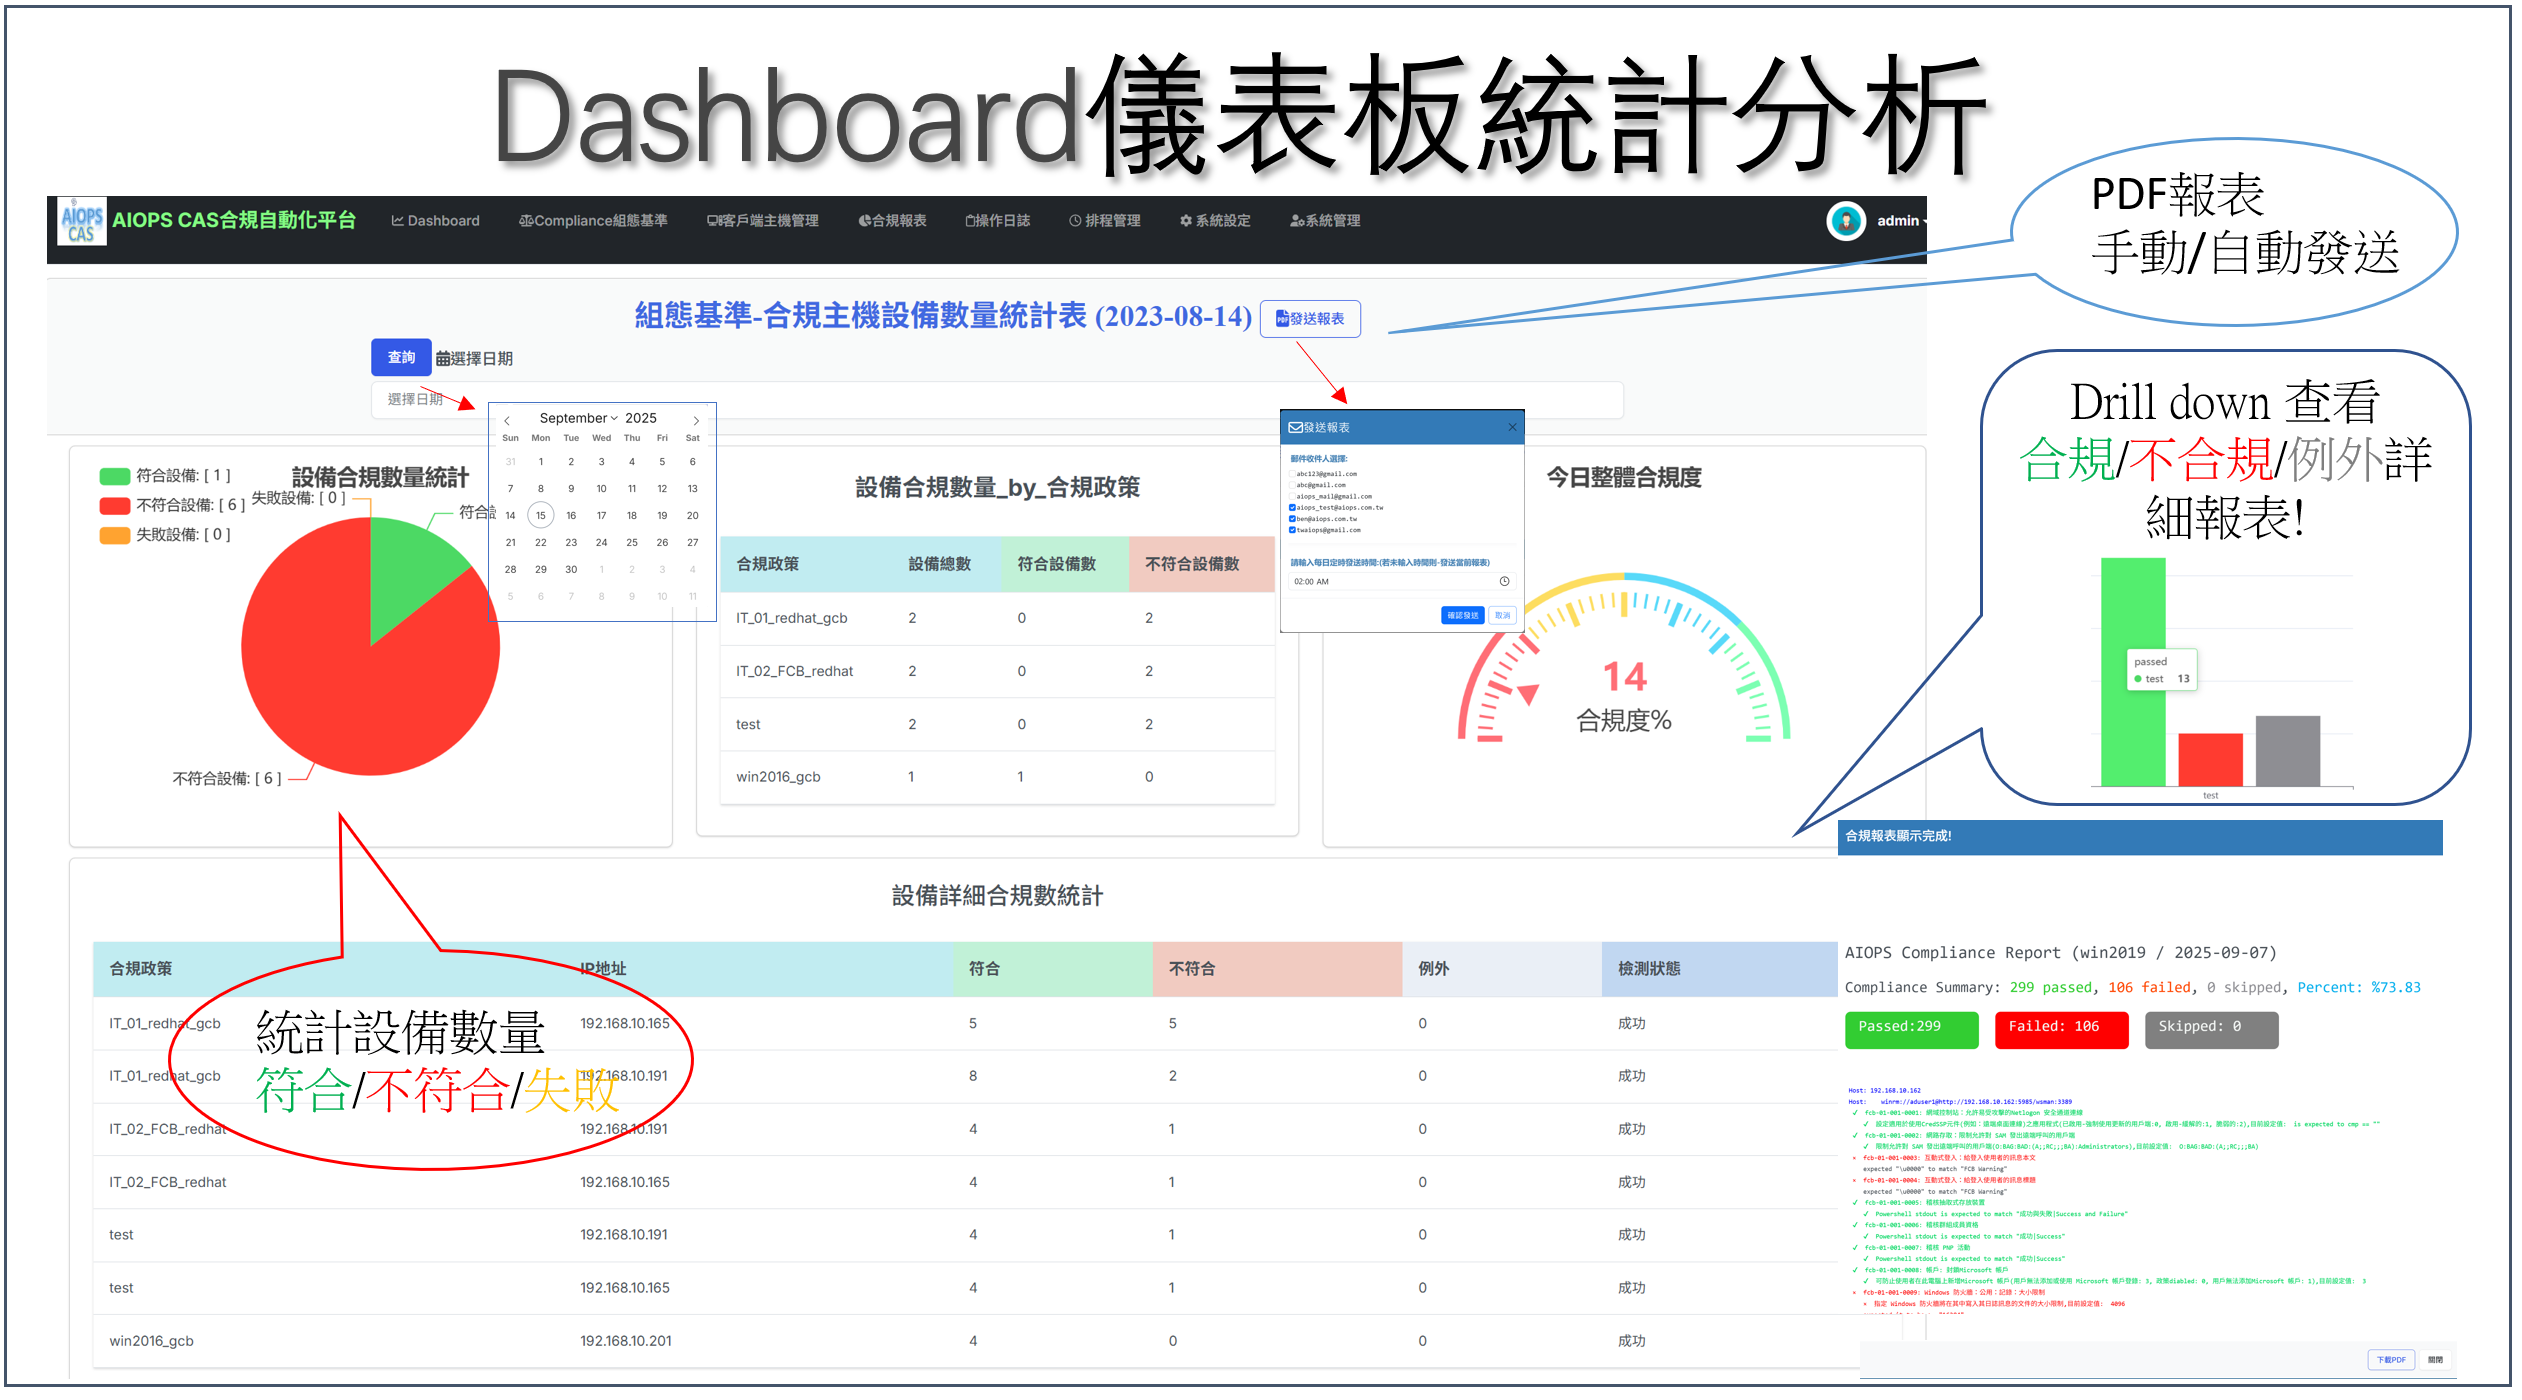The height and width of the screenshot is (1400, 2522).
Task: Open the 合規報表 menu item
Action: [892, 221]
